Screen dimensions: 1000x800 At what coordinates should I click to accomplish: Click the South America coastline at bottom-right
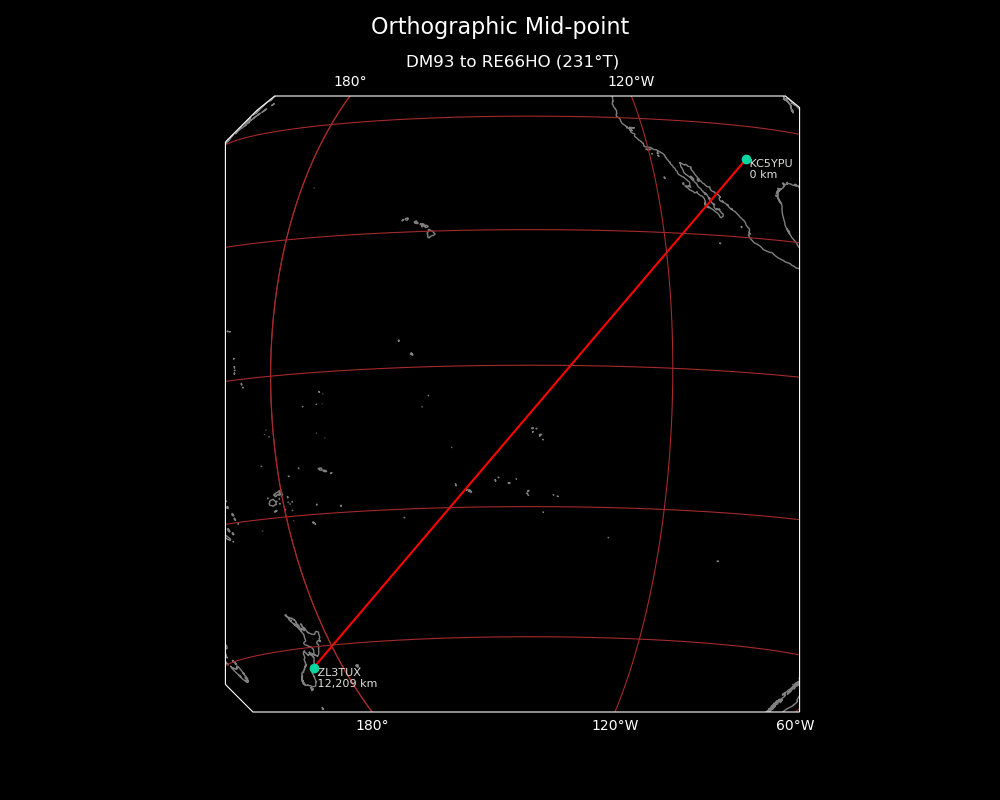tap(785, 695)
